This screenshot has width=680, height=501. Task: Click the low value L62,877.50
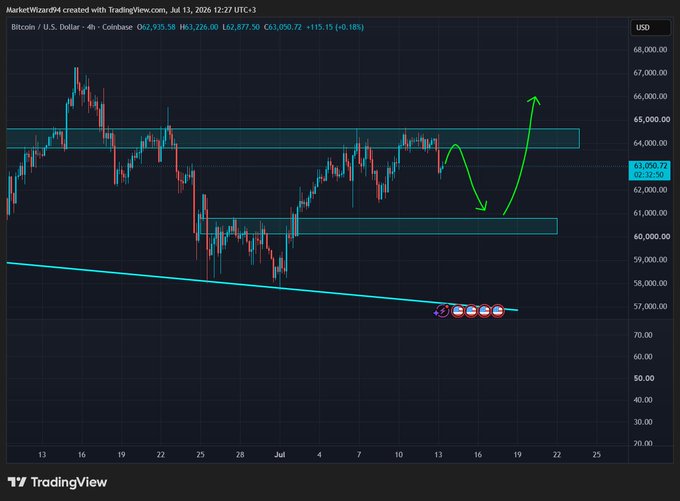click(241, 27)
